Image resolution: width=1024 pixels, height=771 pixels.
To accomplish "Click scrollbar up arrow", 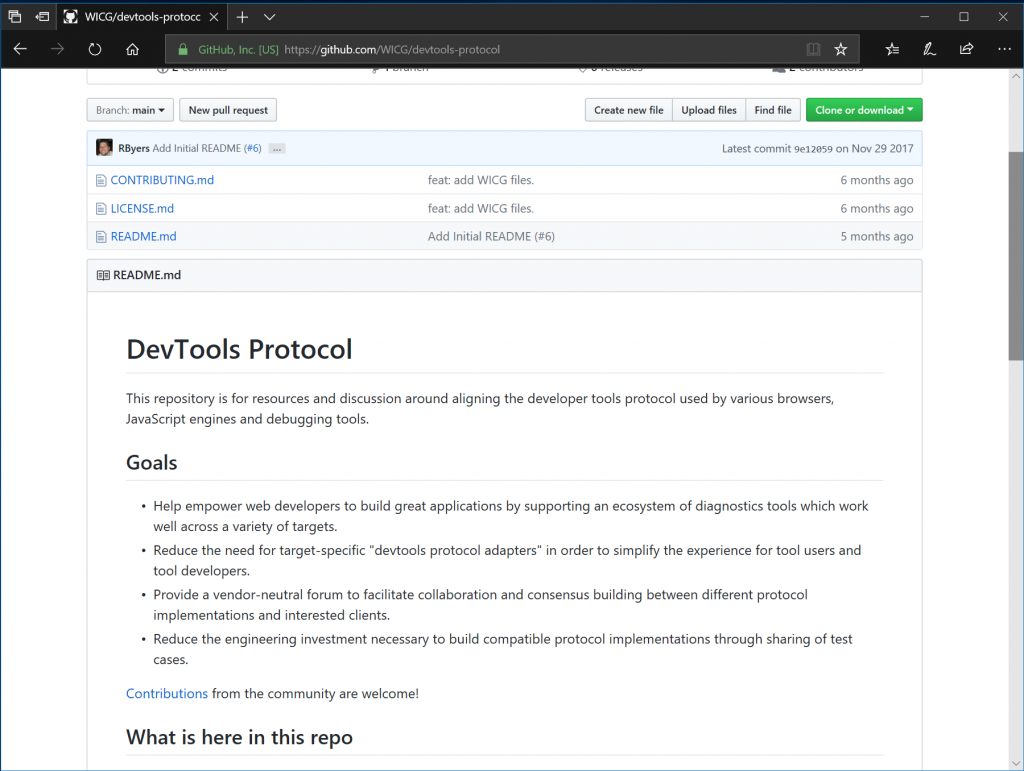I will pos(1016,76).
